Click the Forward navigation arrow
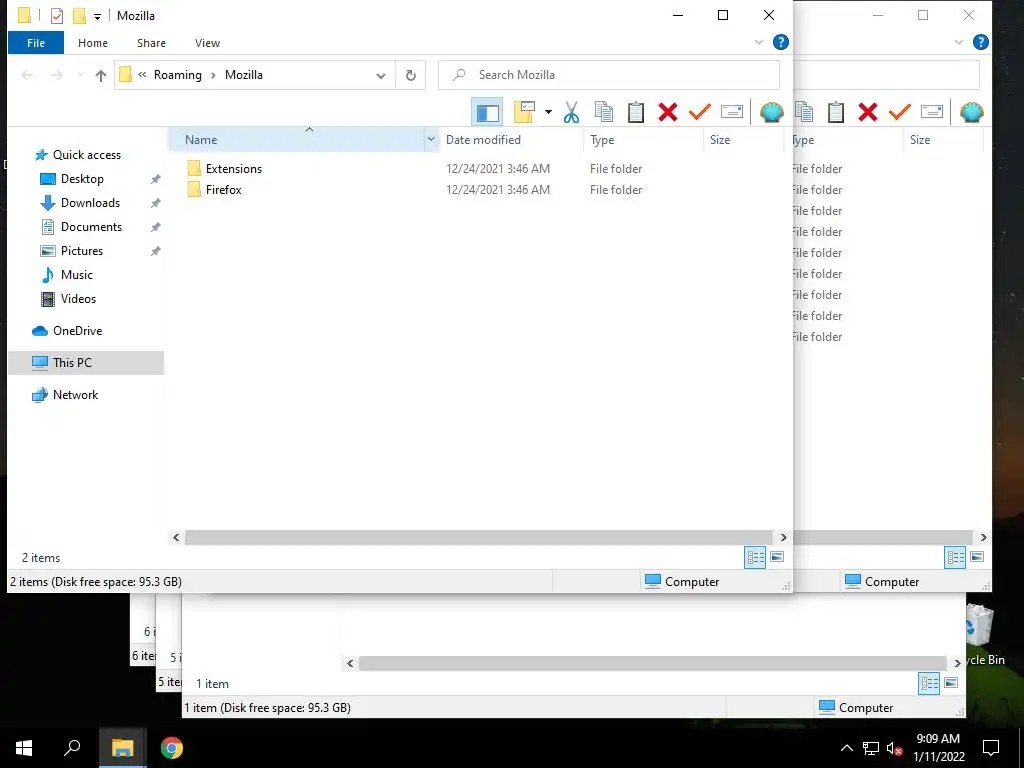1024x768 pixels. click(57, 75)
